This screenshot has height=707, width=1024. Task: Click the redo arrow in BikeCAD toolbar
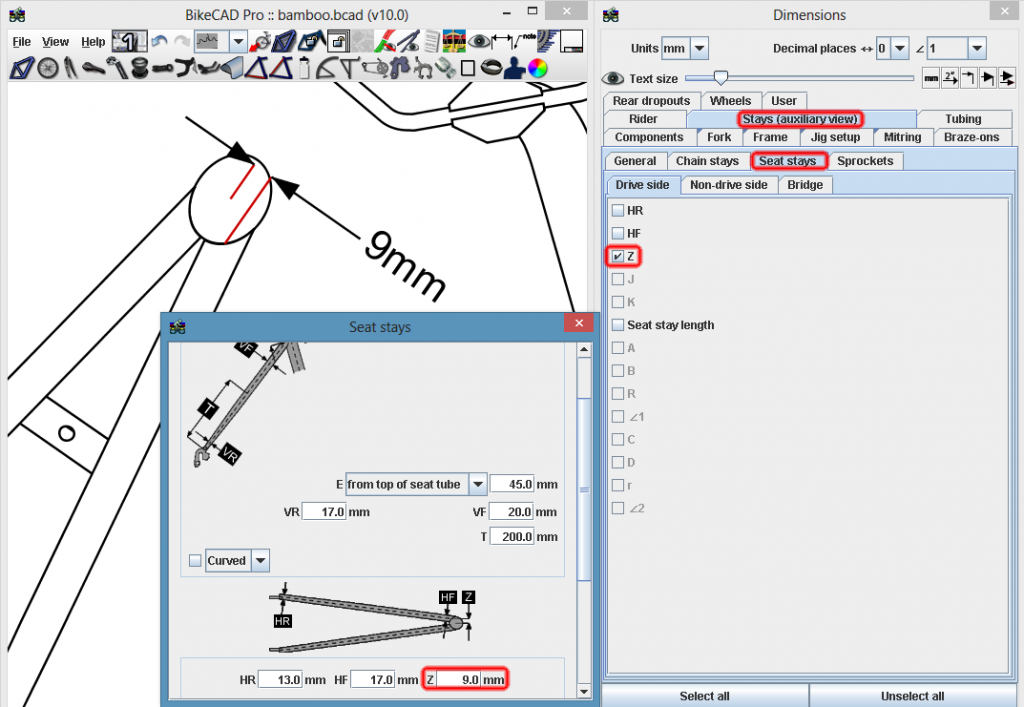[182, 42]
